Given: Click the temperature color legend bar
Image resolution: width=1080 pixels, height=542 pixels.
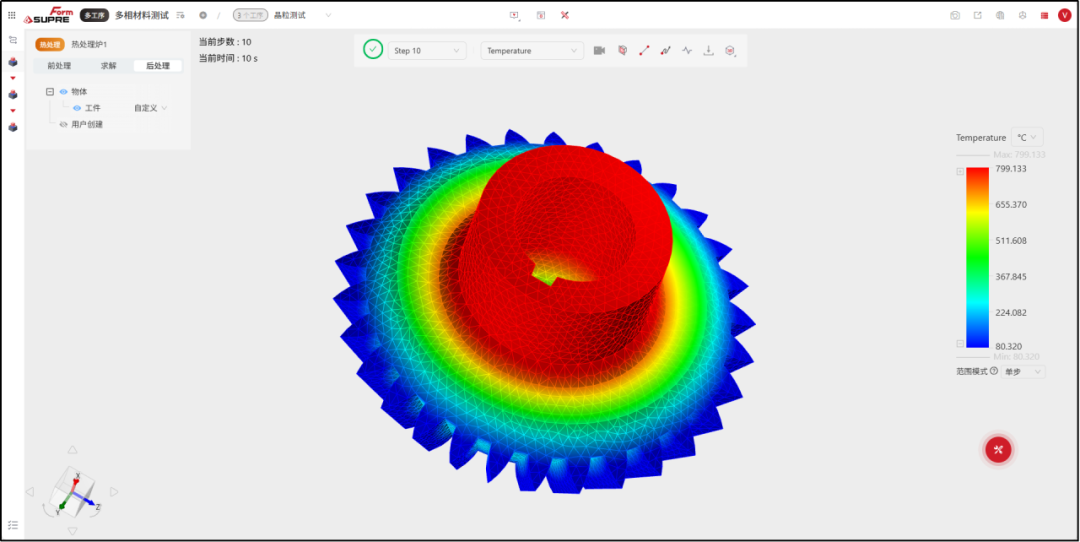Looking at the screenshot, I should pos(977,258).
